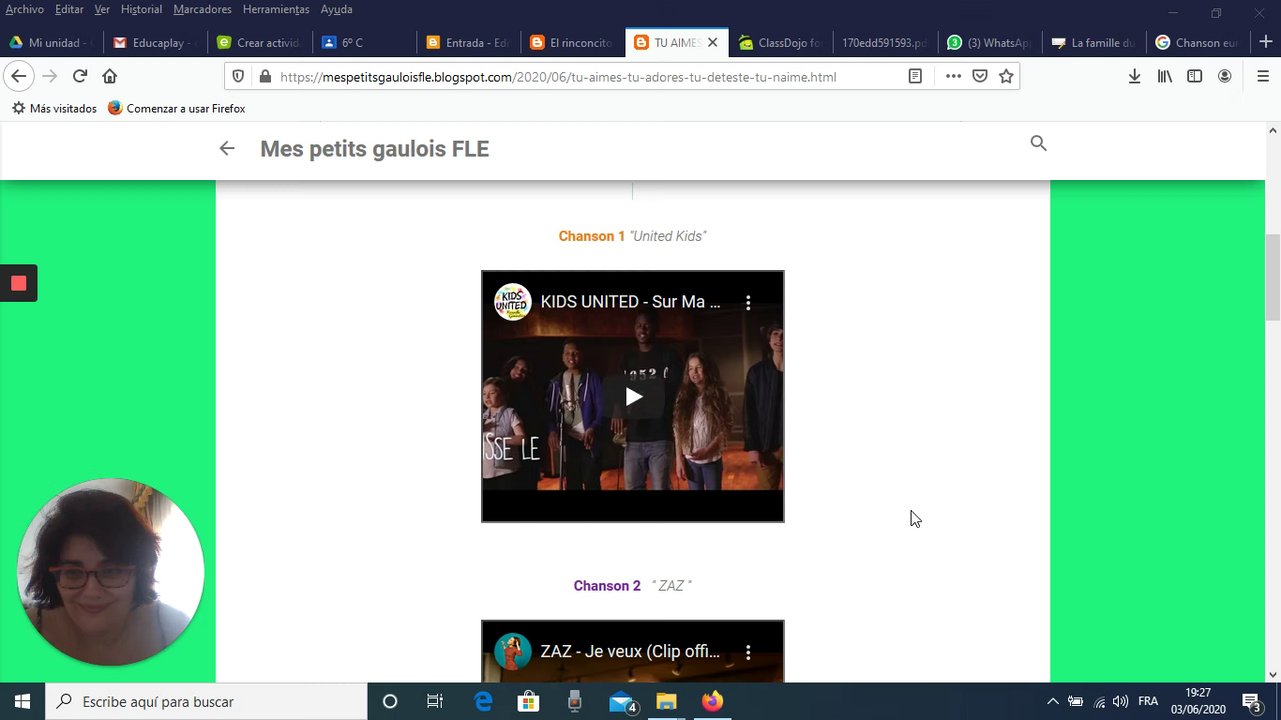Show the Firefox sidebars icon
The height and width of the screenshot is (720, 1281).
point(1195,76)
